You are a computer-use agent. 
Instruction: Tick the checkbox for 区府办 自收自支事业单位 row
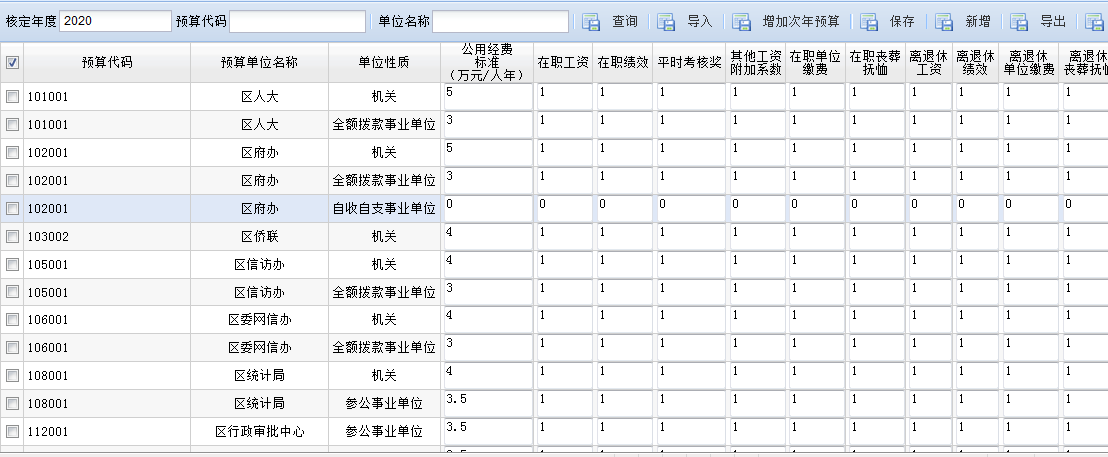(x=13, y=209)
